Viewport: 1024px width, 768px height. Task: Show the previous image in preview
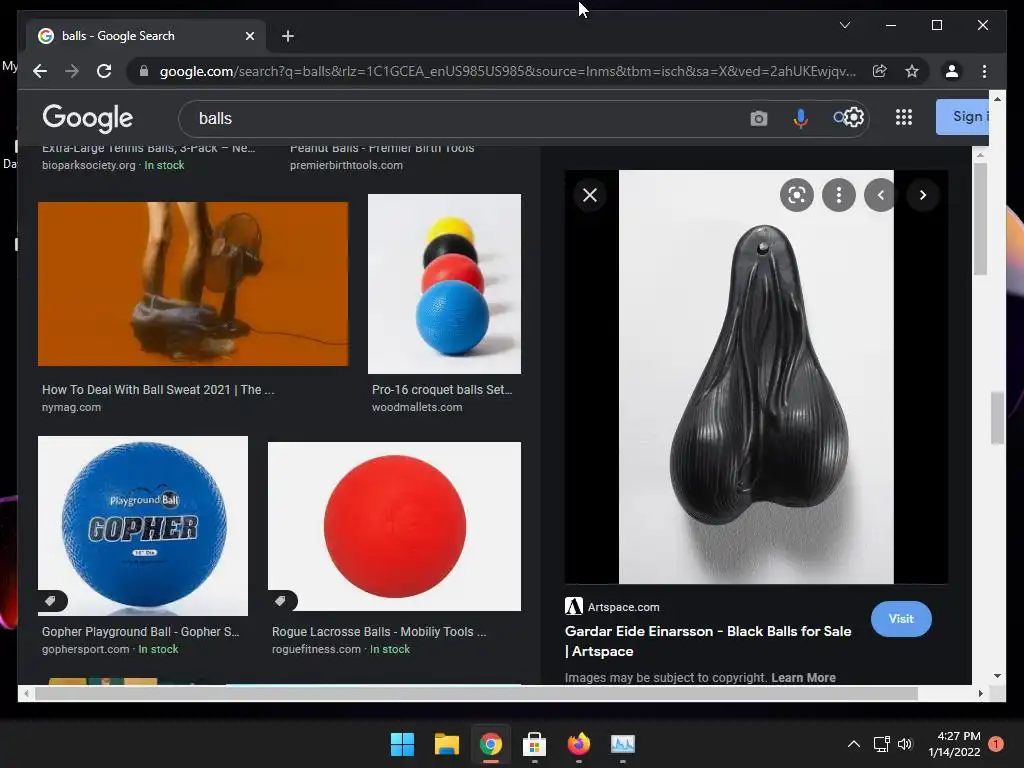click(x=880, y=195)
